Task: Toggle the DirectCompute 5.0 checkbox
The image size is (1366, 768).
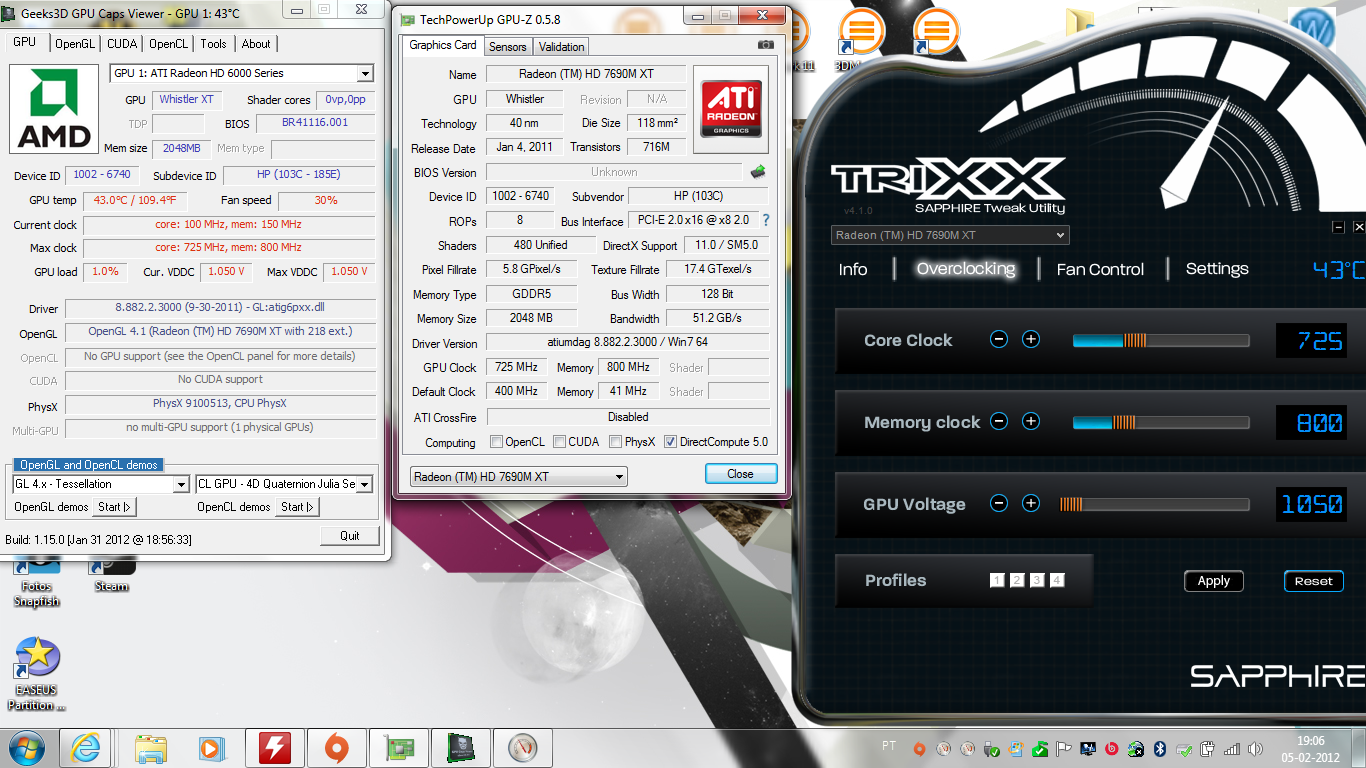Action: (x=670, y=442)
